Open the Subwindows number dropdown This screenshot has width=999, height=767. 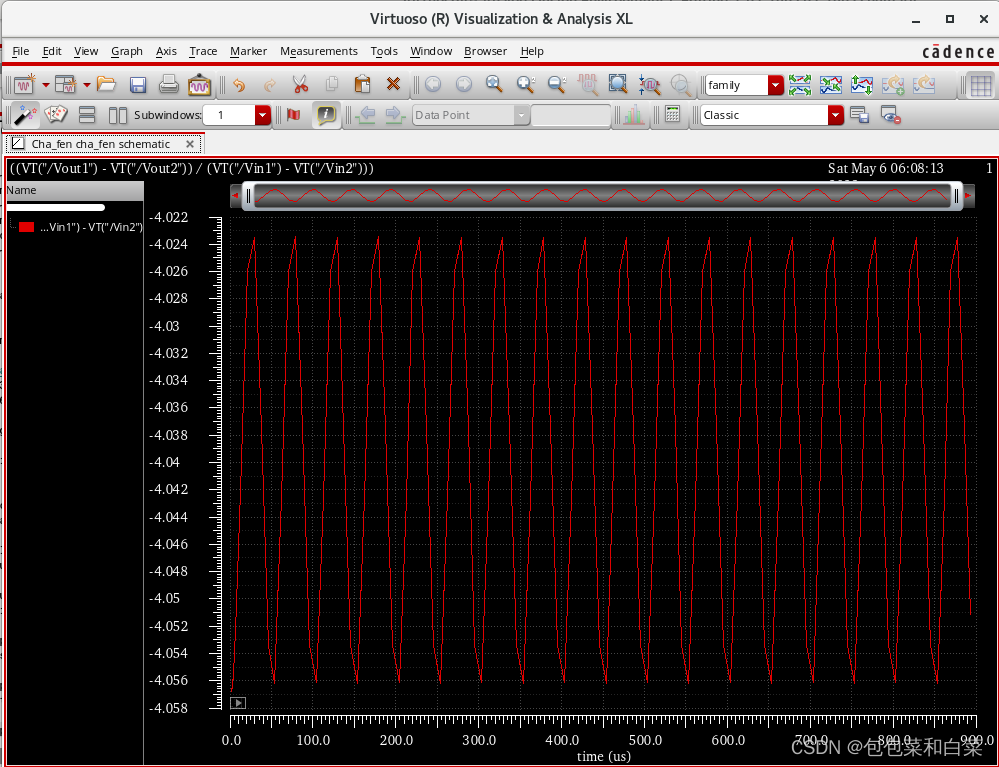click(262, 115)
